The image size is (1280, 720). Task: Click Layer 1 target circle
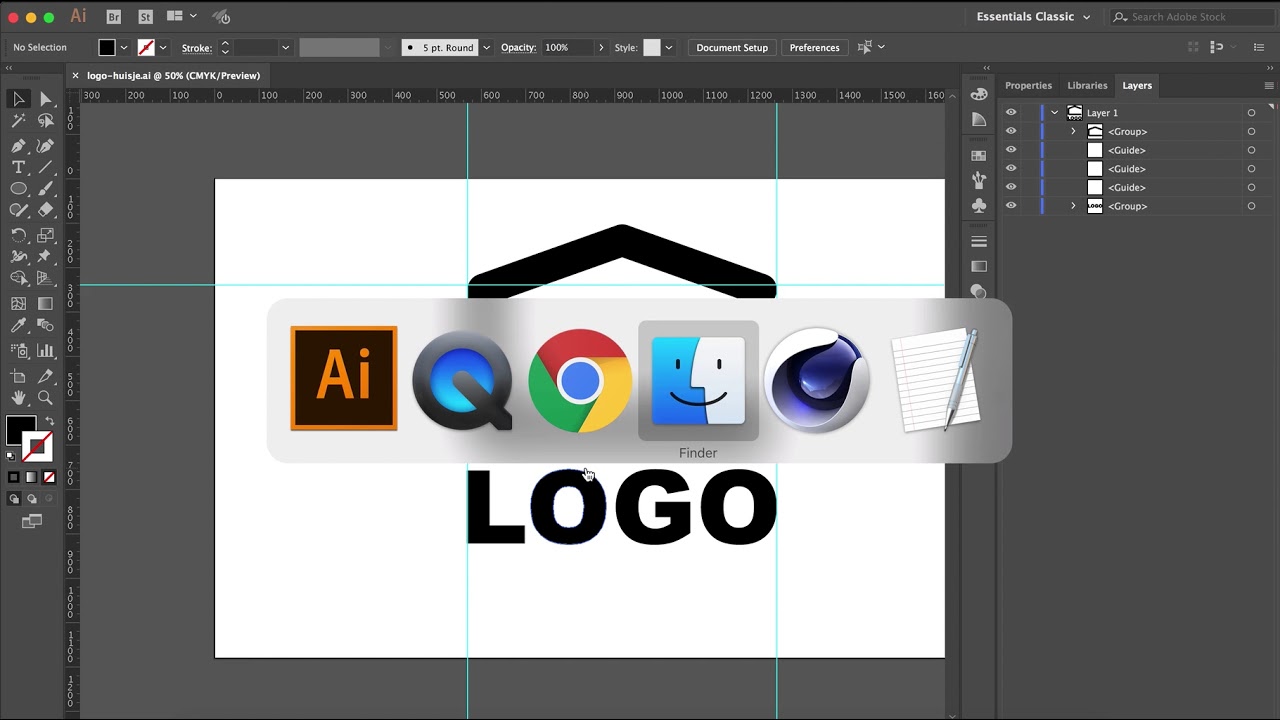(x=1251, y=113)
